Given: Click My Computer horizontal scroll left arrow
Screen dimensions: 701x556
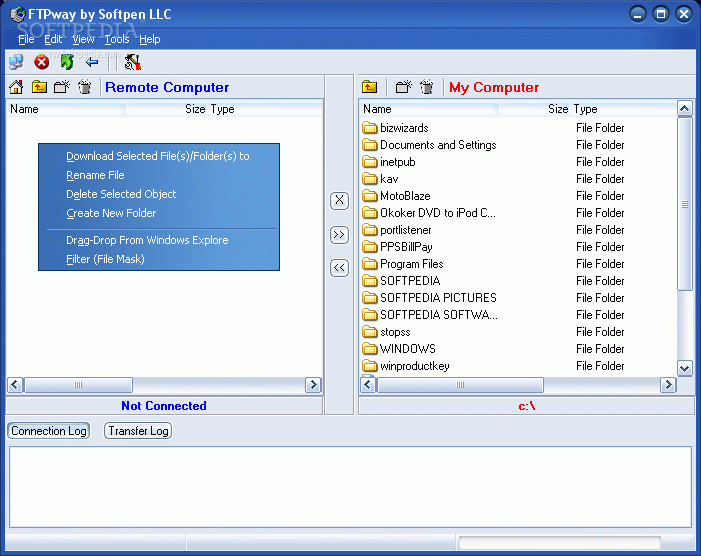Looking at the screenshot, I should coord(368,385).
